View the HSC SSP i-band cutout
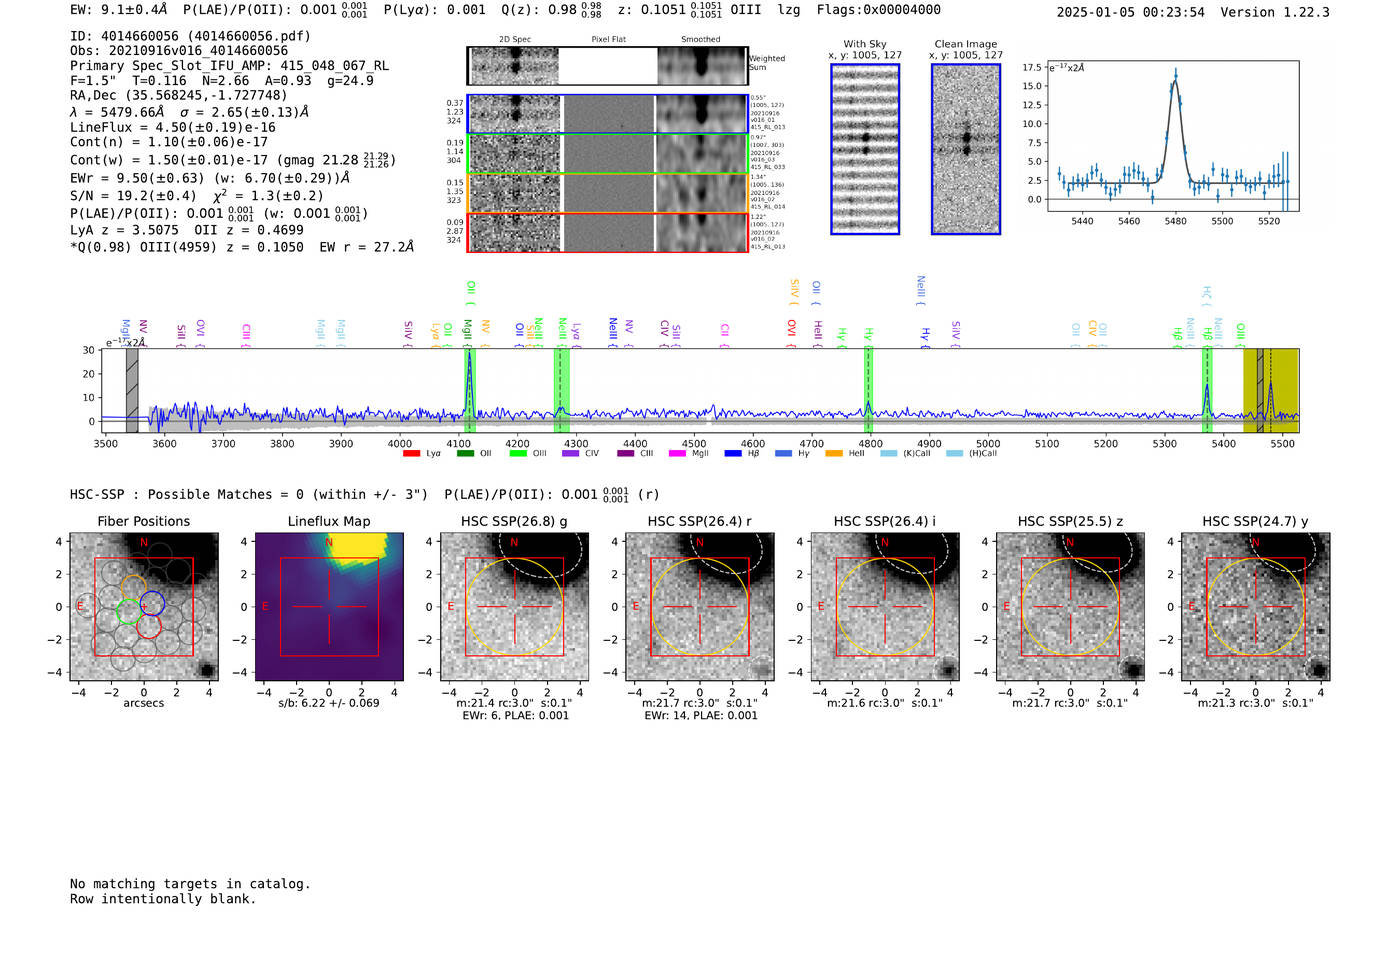 884,607
